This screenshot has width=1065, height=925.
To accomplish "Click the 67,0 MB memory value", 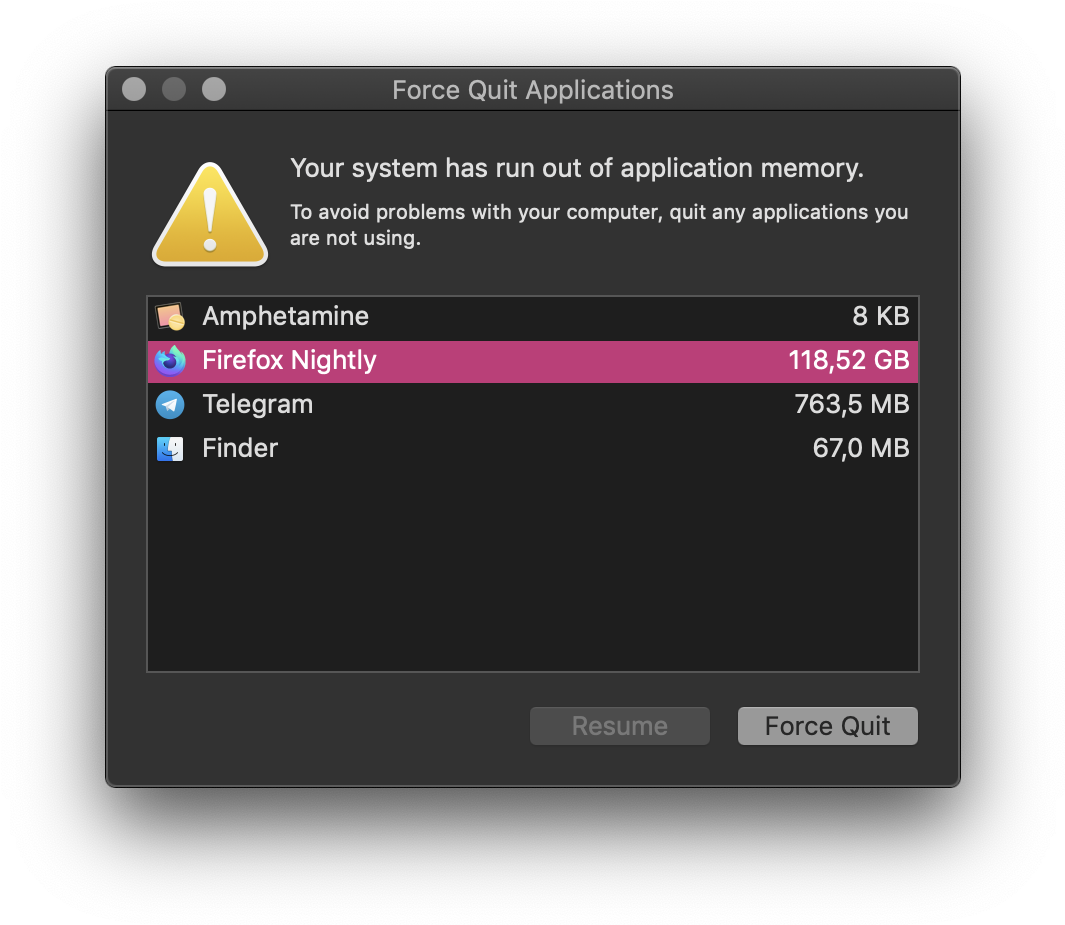I will click(x=861, y=448).
